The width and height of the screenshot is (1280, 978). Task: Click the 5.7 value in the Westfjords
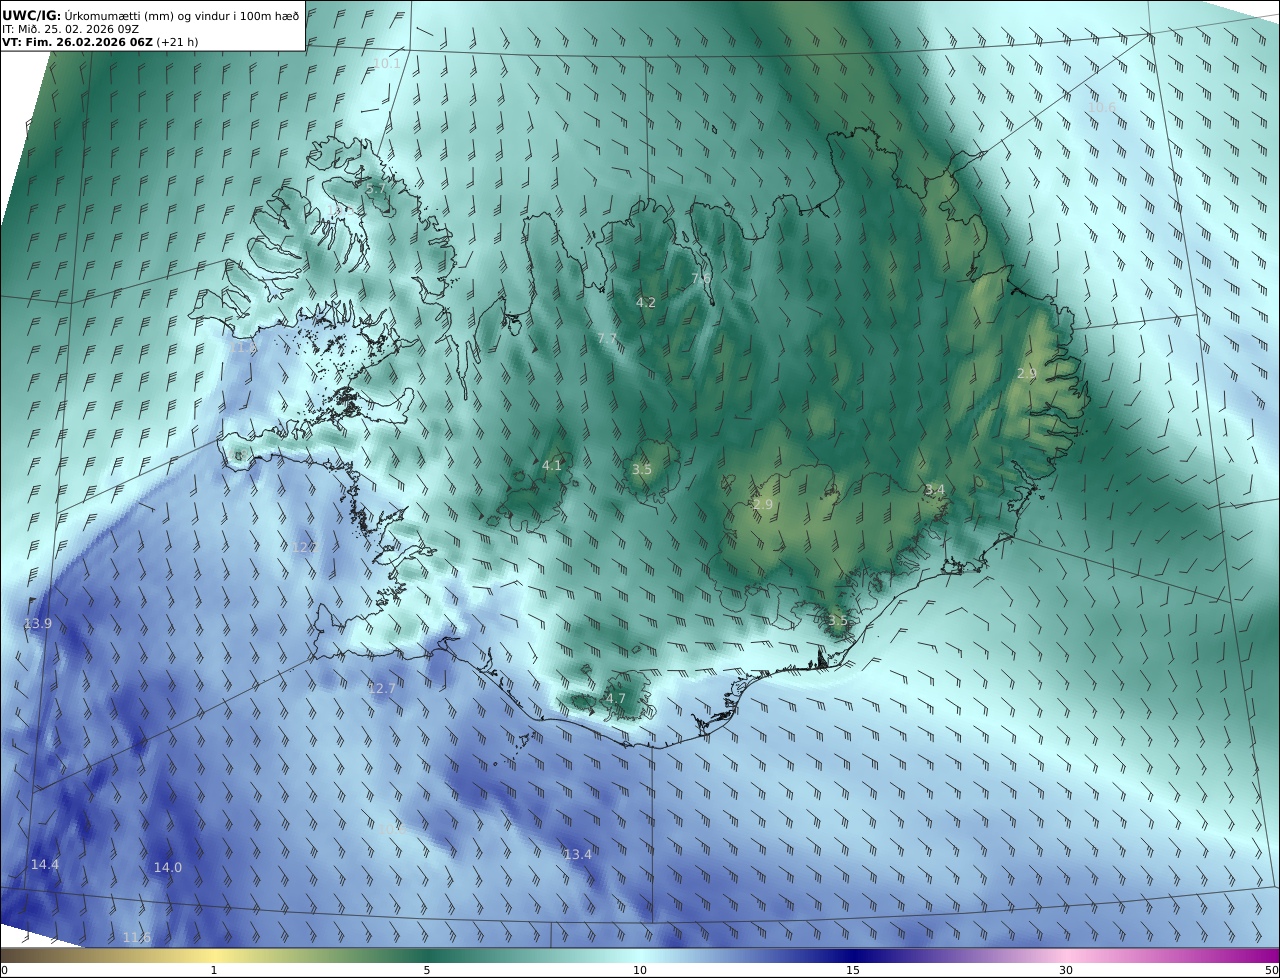click(x=375, y=188)
